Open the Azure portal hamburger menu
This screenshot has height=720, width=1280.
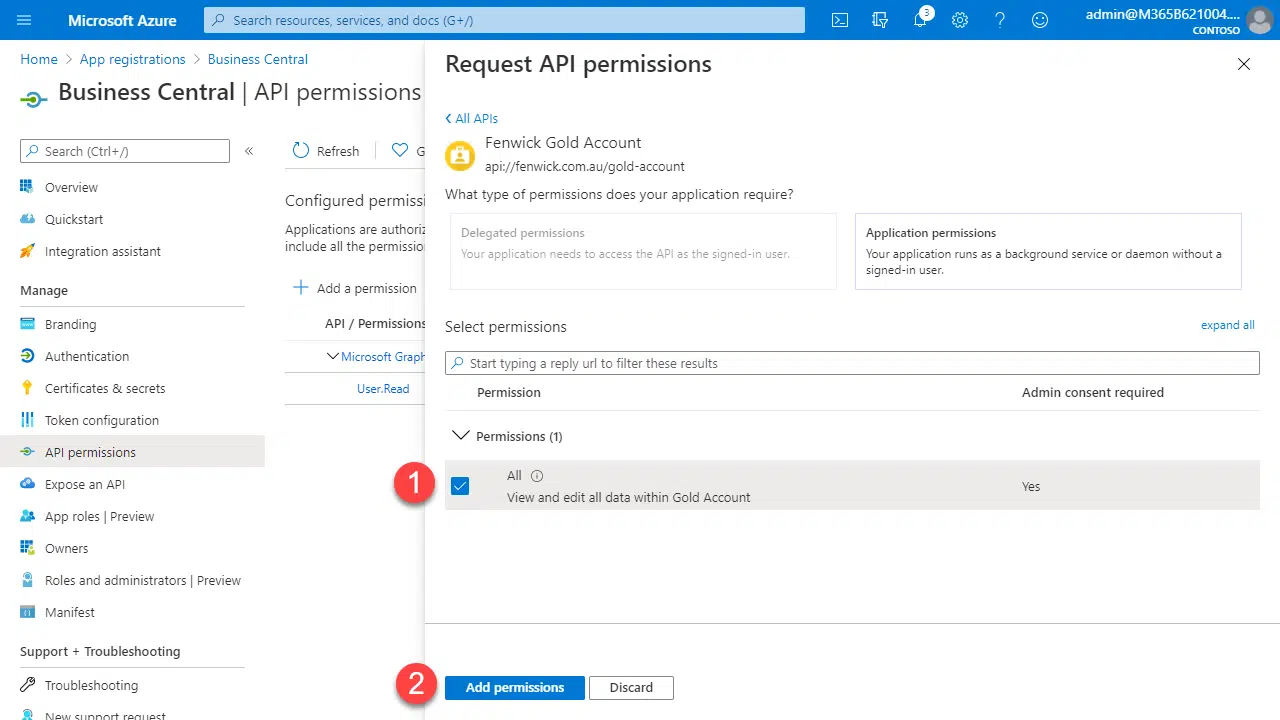25,20
